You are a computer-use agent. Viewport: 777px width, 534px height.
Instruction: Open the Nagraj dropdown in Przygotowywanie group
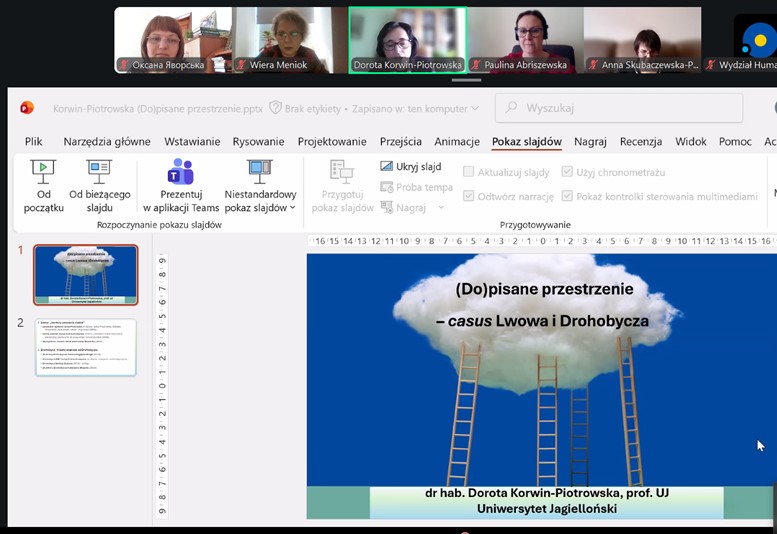441,208
